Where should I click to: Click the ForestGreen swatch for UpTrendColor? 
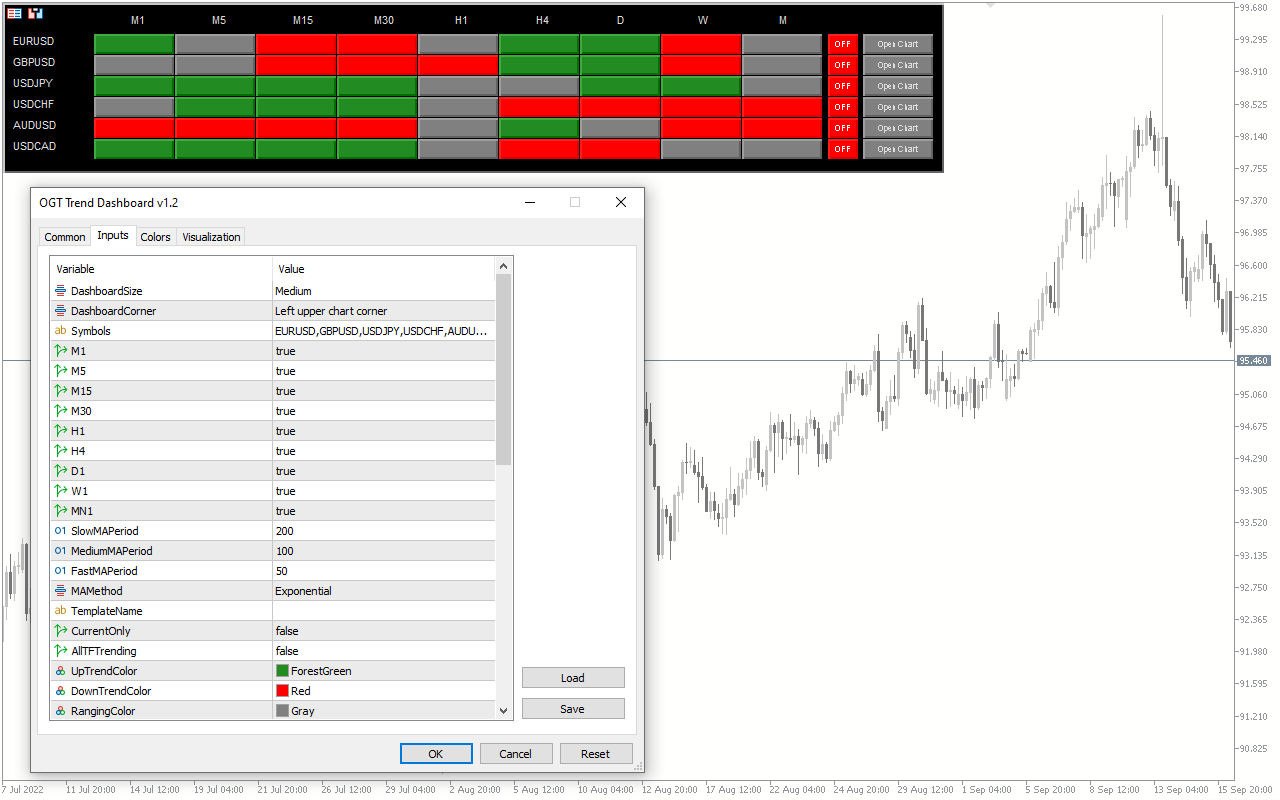pyautogui.click(x=282, y=671)
